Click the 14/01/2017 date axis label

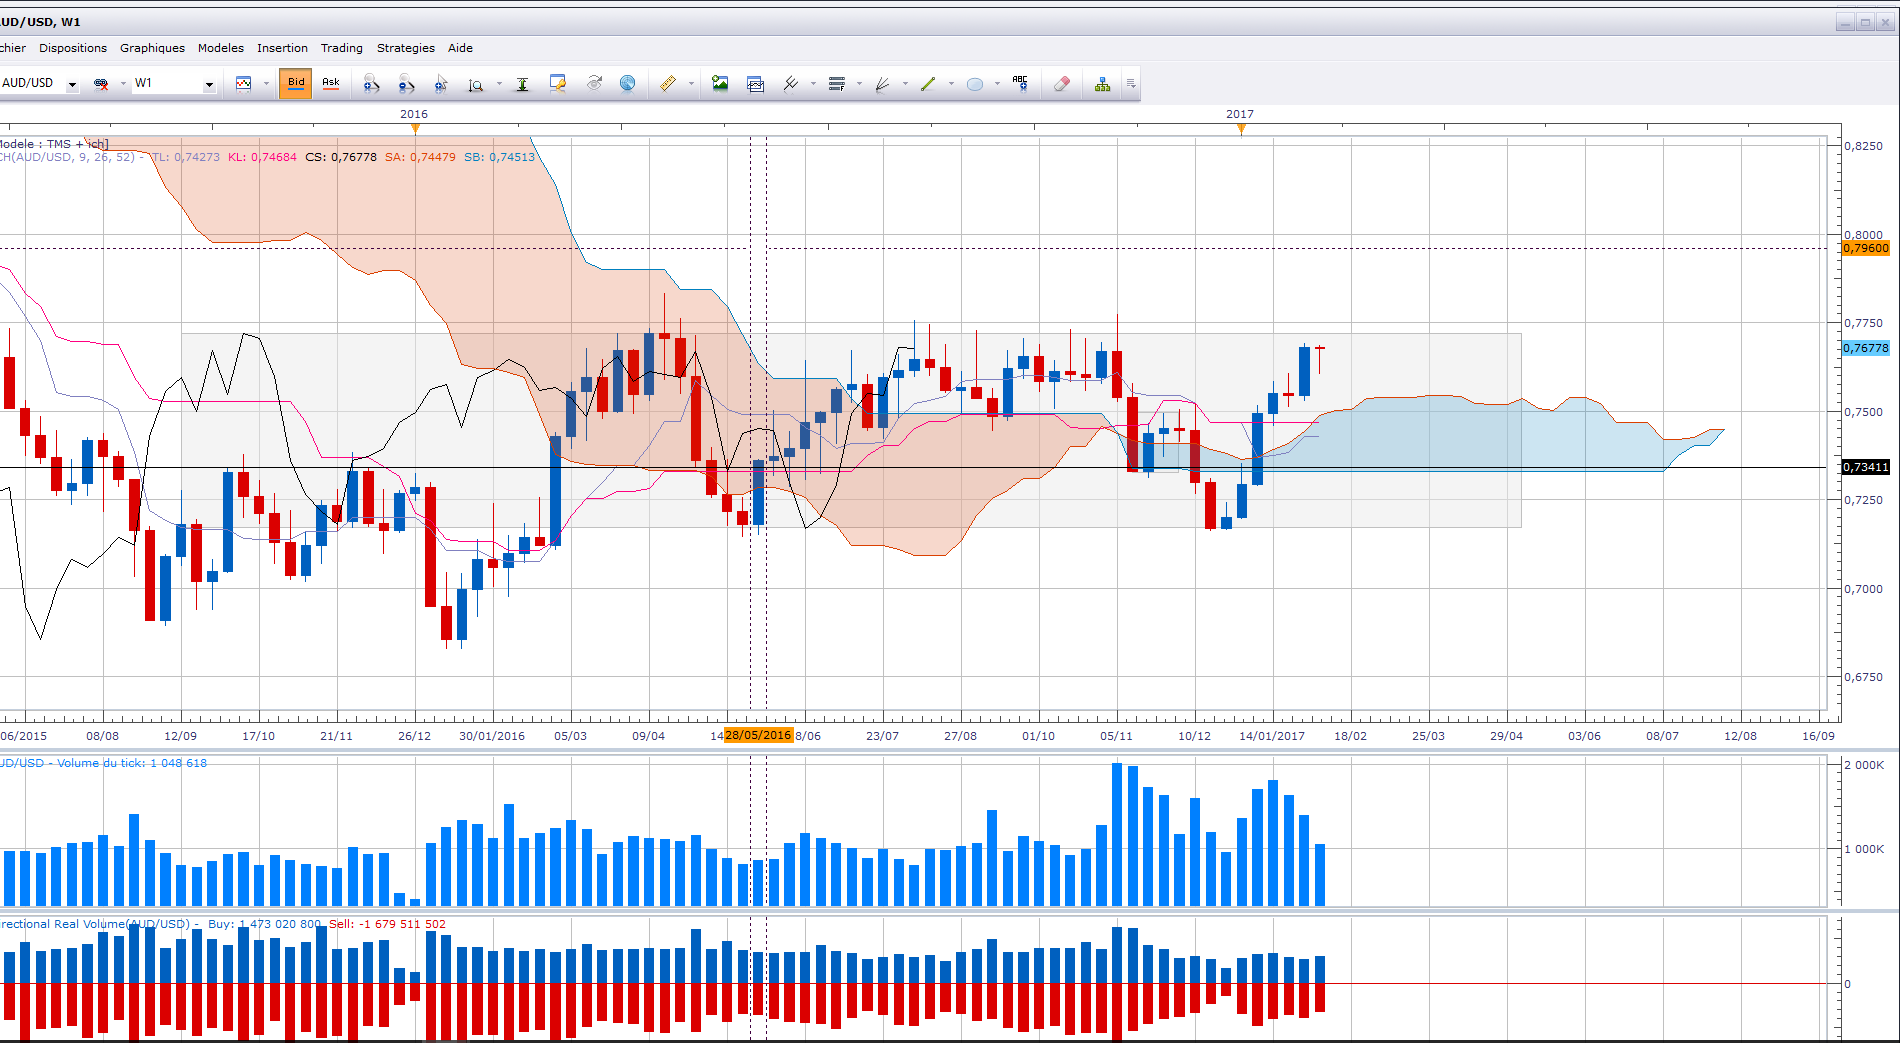pos(1272,736)
